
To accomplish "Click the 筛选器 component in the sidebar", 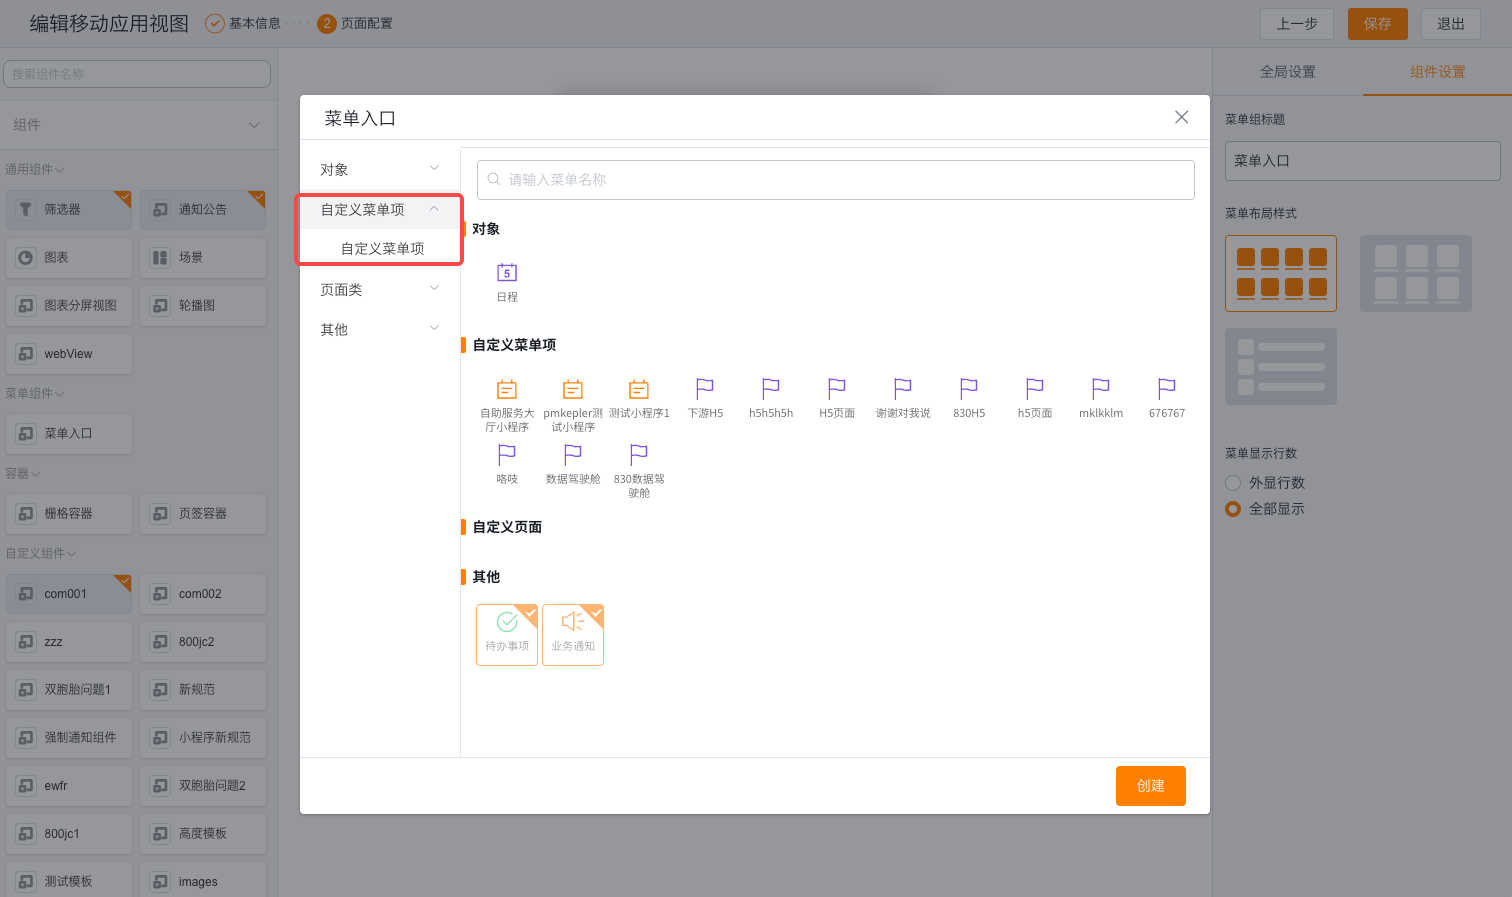I will pos(68,209).
